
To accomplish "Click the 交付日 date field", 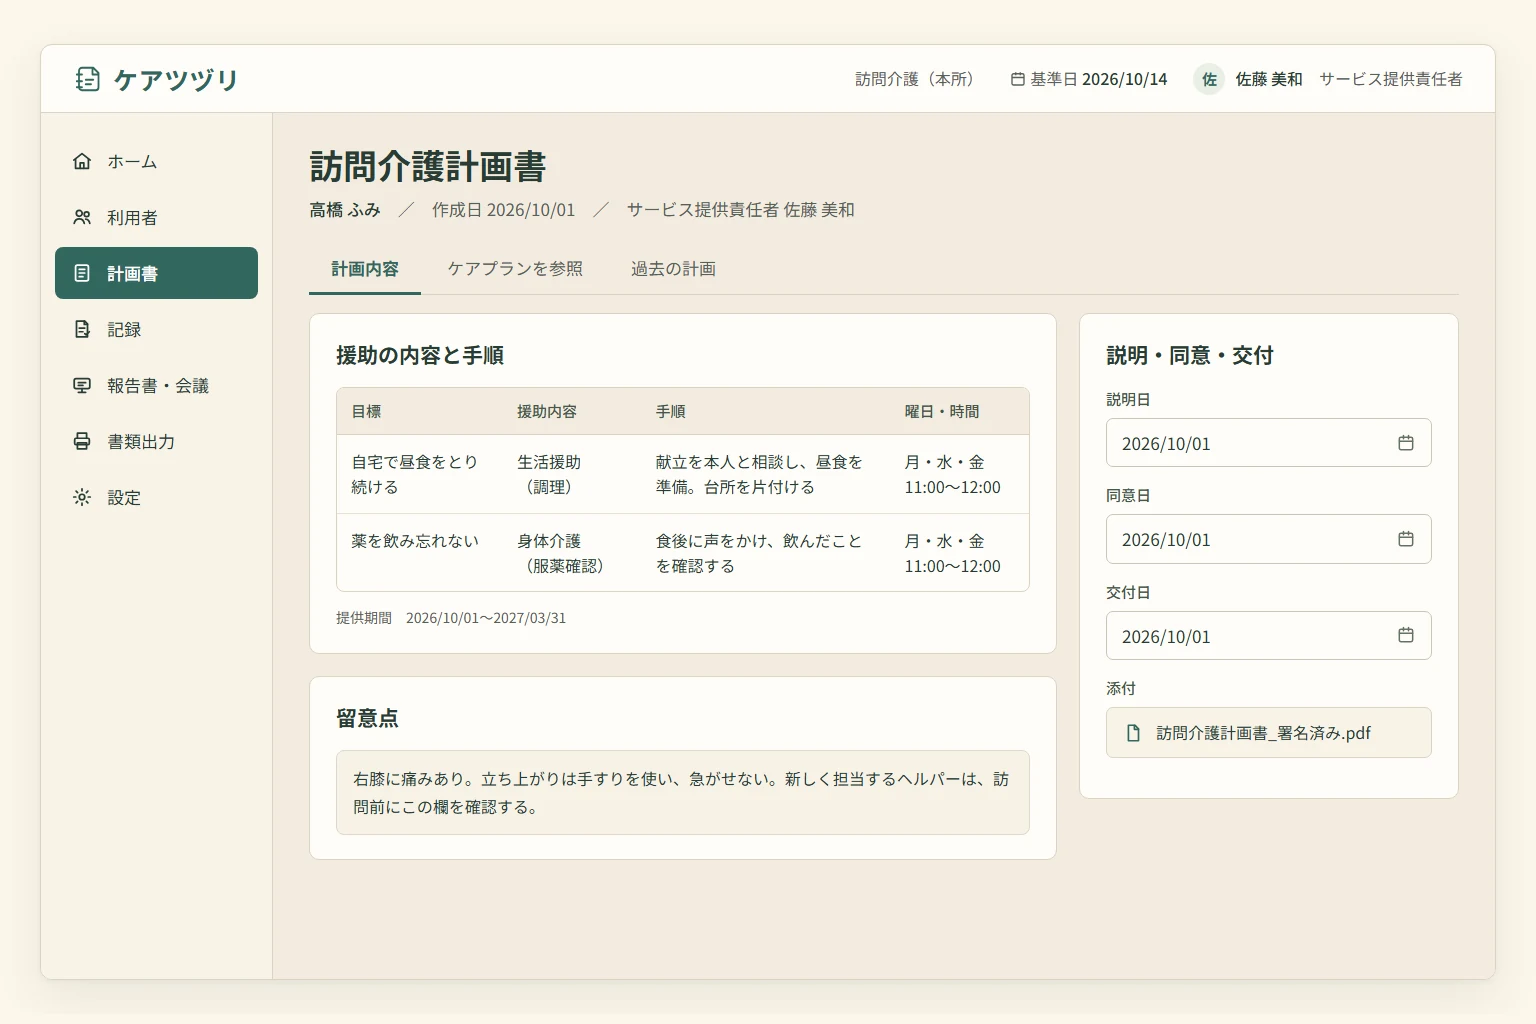I will 1268,636.
